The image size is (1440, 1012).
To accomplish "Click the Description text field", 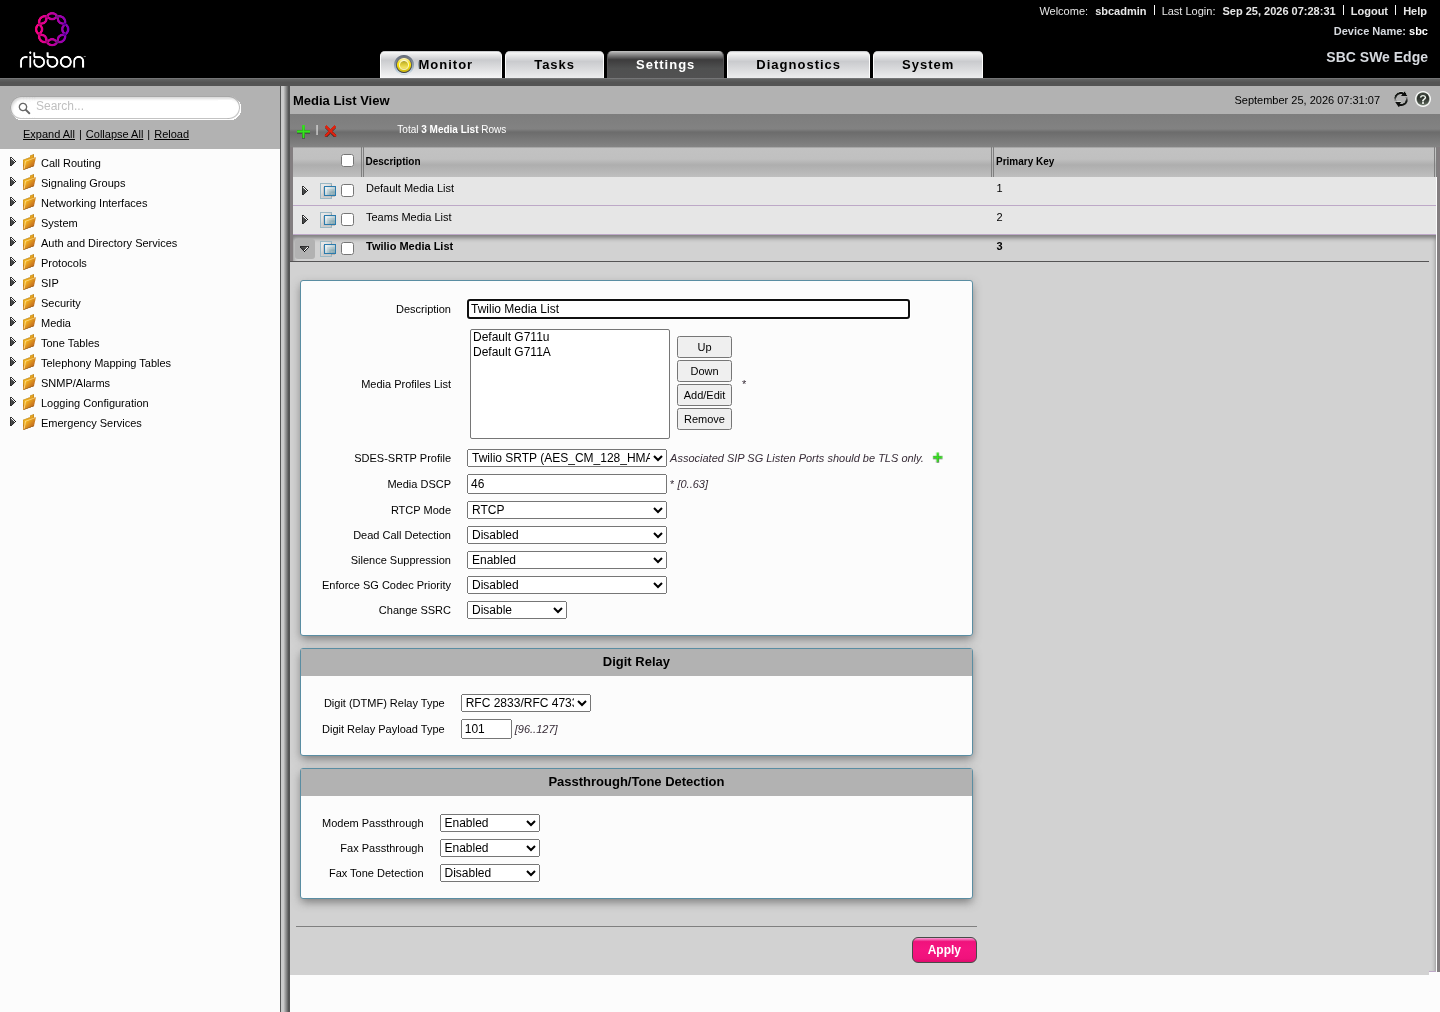I will pyautogui.click(x=688, y=309).
